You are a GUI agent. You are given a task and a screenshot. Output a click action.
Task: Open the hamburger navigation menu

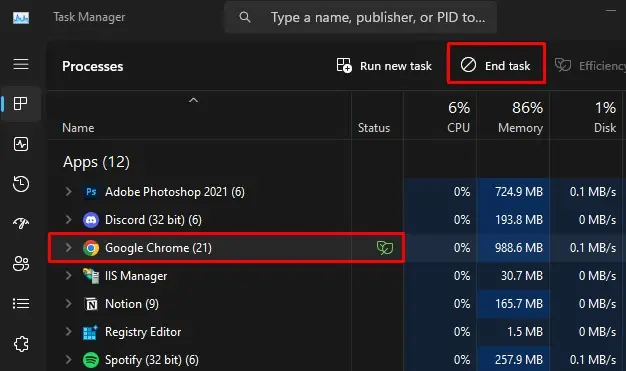pyautogui.click(x=21, y=64)
